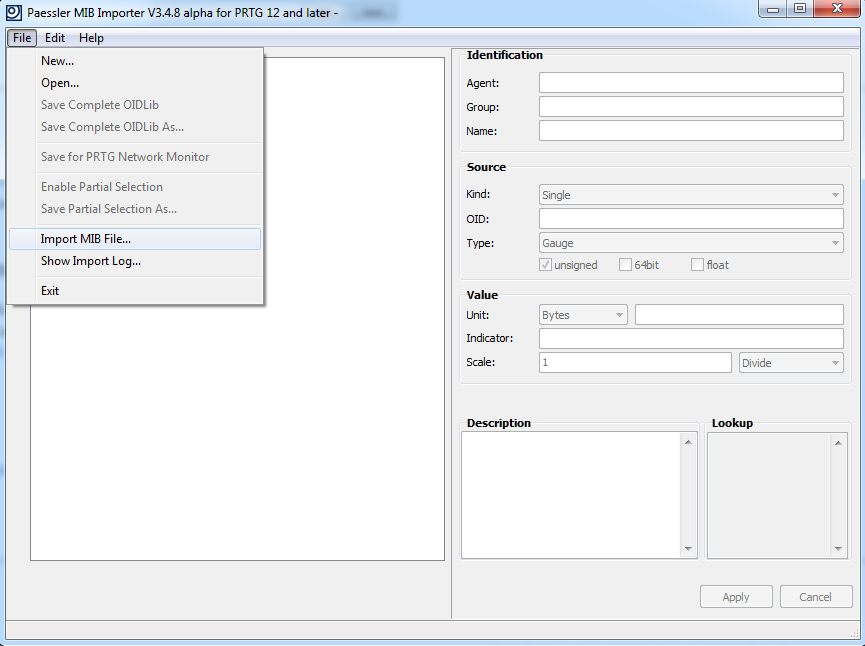The width and height of the screenshot is (865, 646).
Task: Focus the Scale value field
Action: 635,362
